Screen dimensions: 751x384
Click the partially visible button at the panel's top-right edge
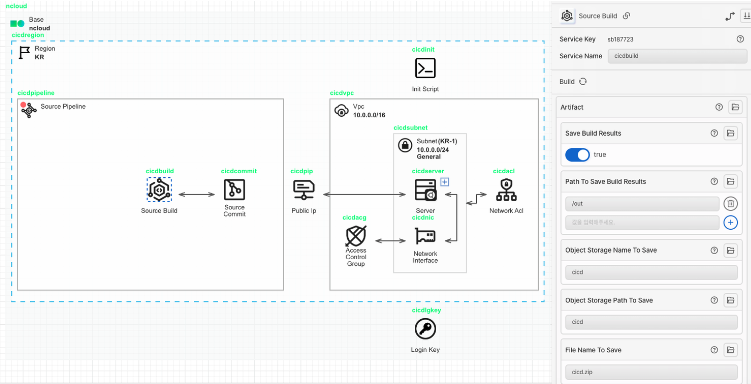[x=747, y=16]
